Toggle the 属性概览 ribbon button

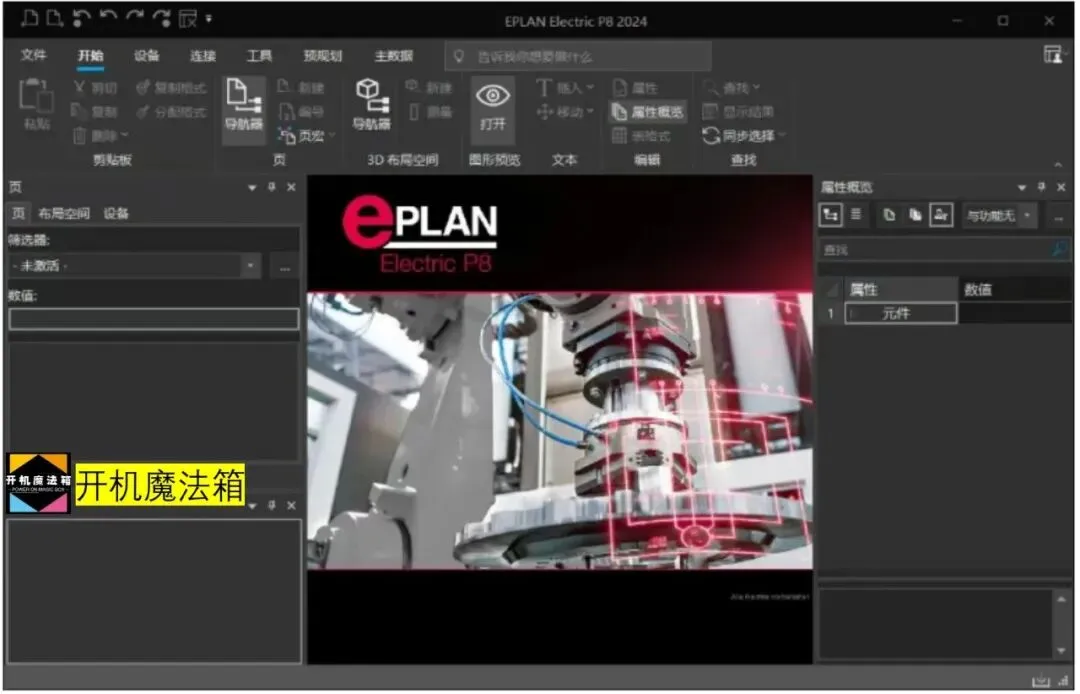point(648,112)
